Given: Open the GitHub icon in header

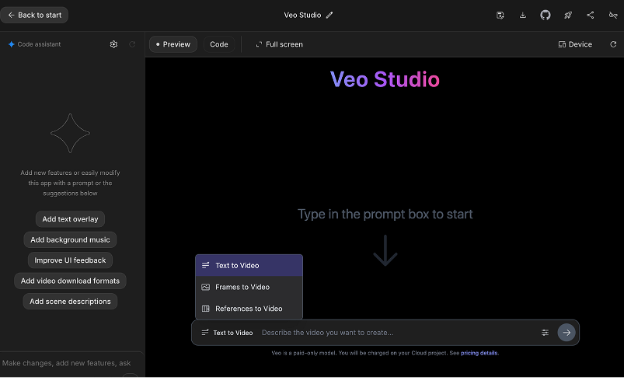Looking at the screenshot, I should [545, 15].
